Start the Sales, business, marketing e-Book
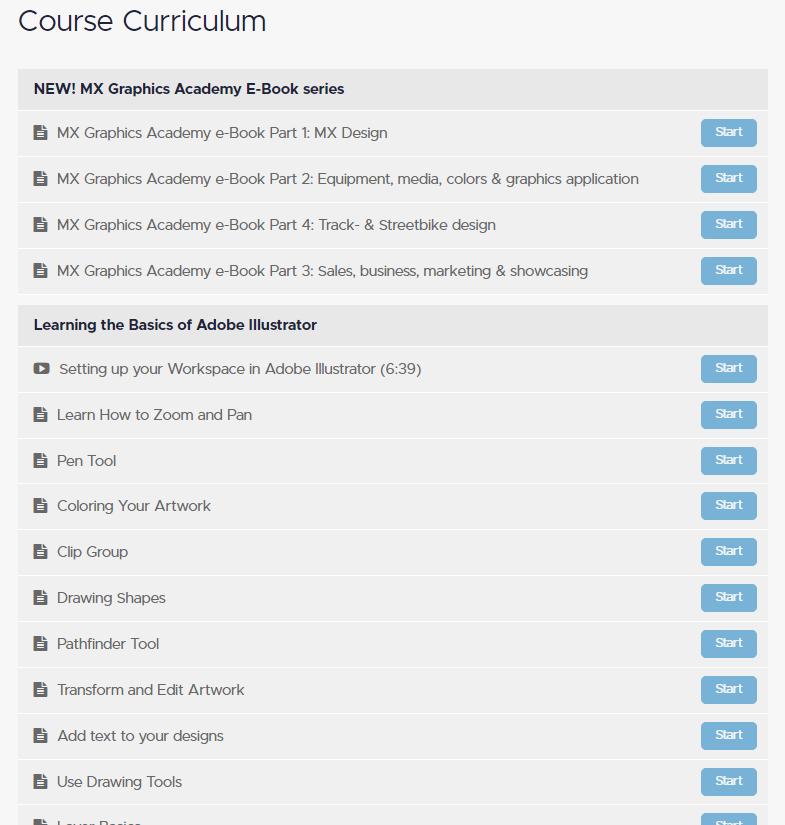The width and height of the screenshot is (785, 825). (x=728, y=271)
